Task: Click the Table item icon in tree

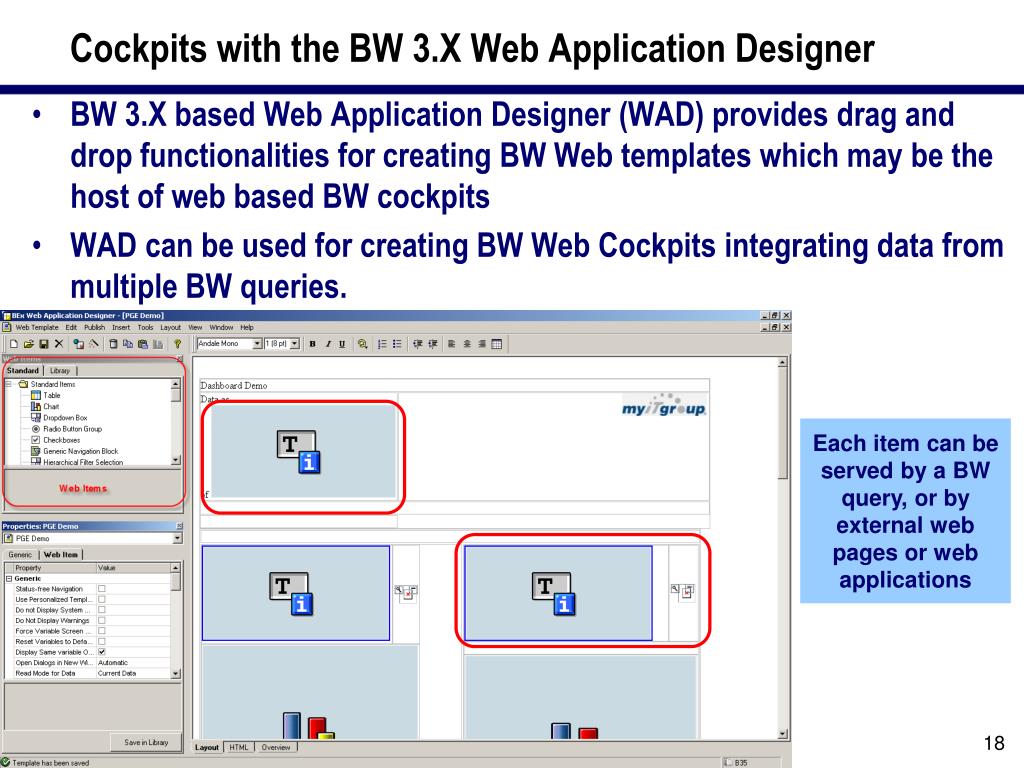Action: (x=36, y=395)
